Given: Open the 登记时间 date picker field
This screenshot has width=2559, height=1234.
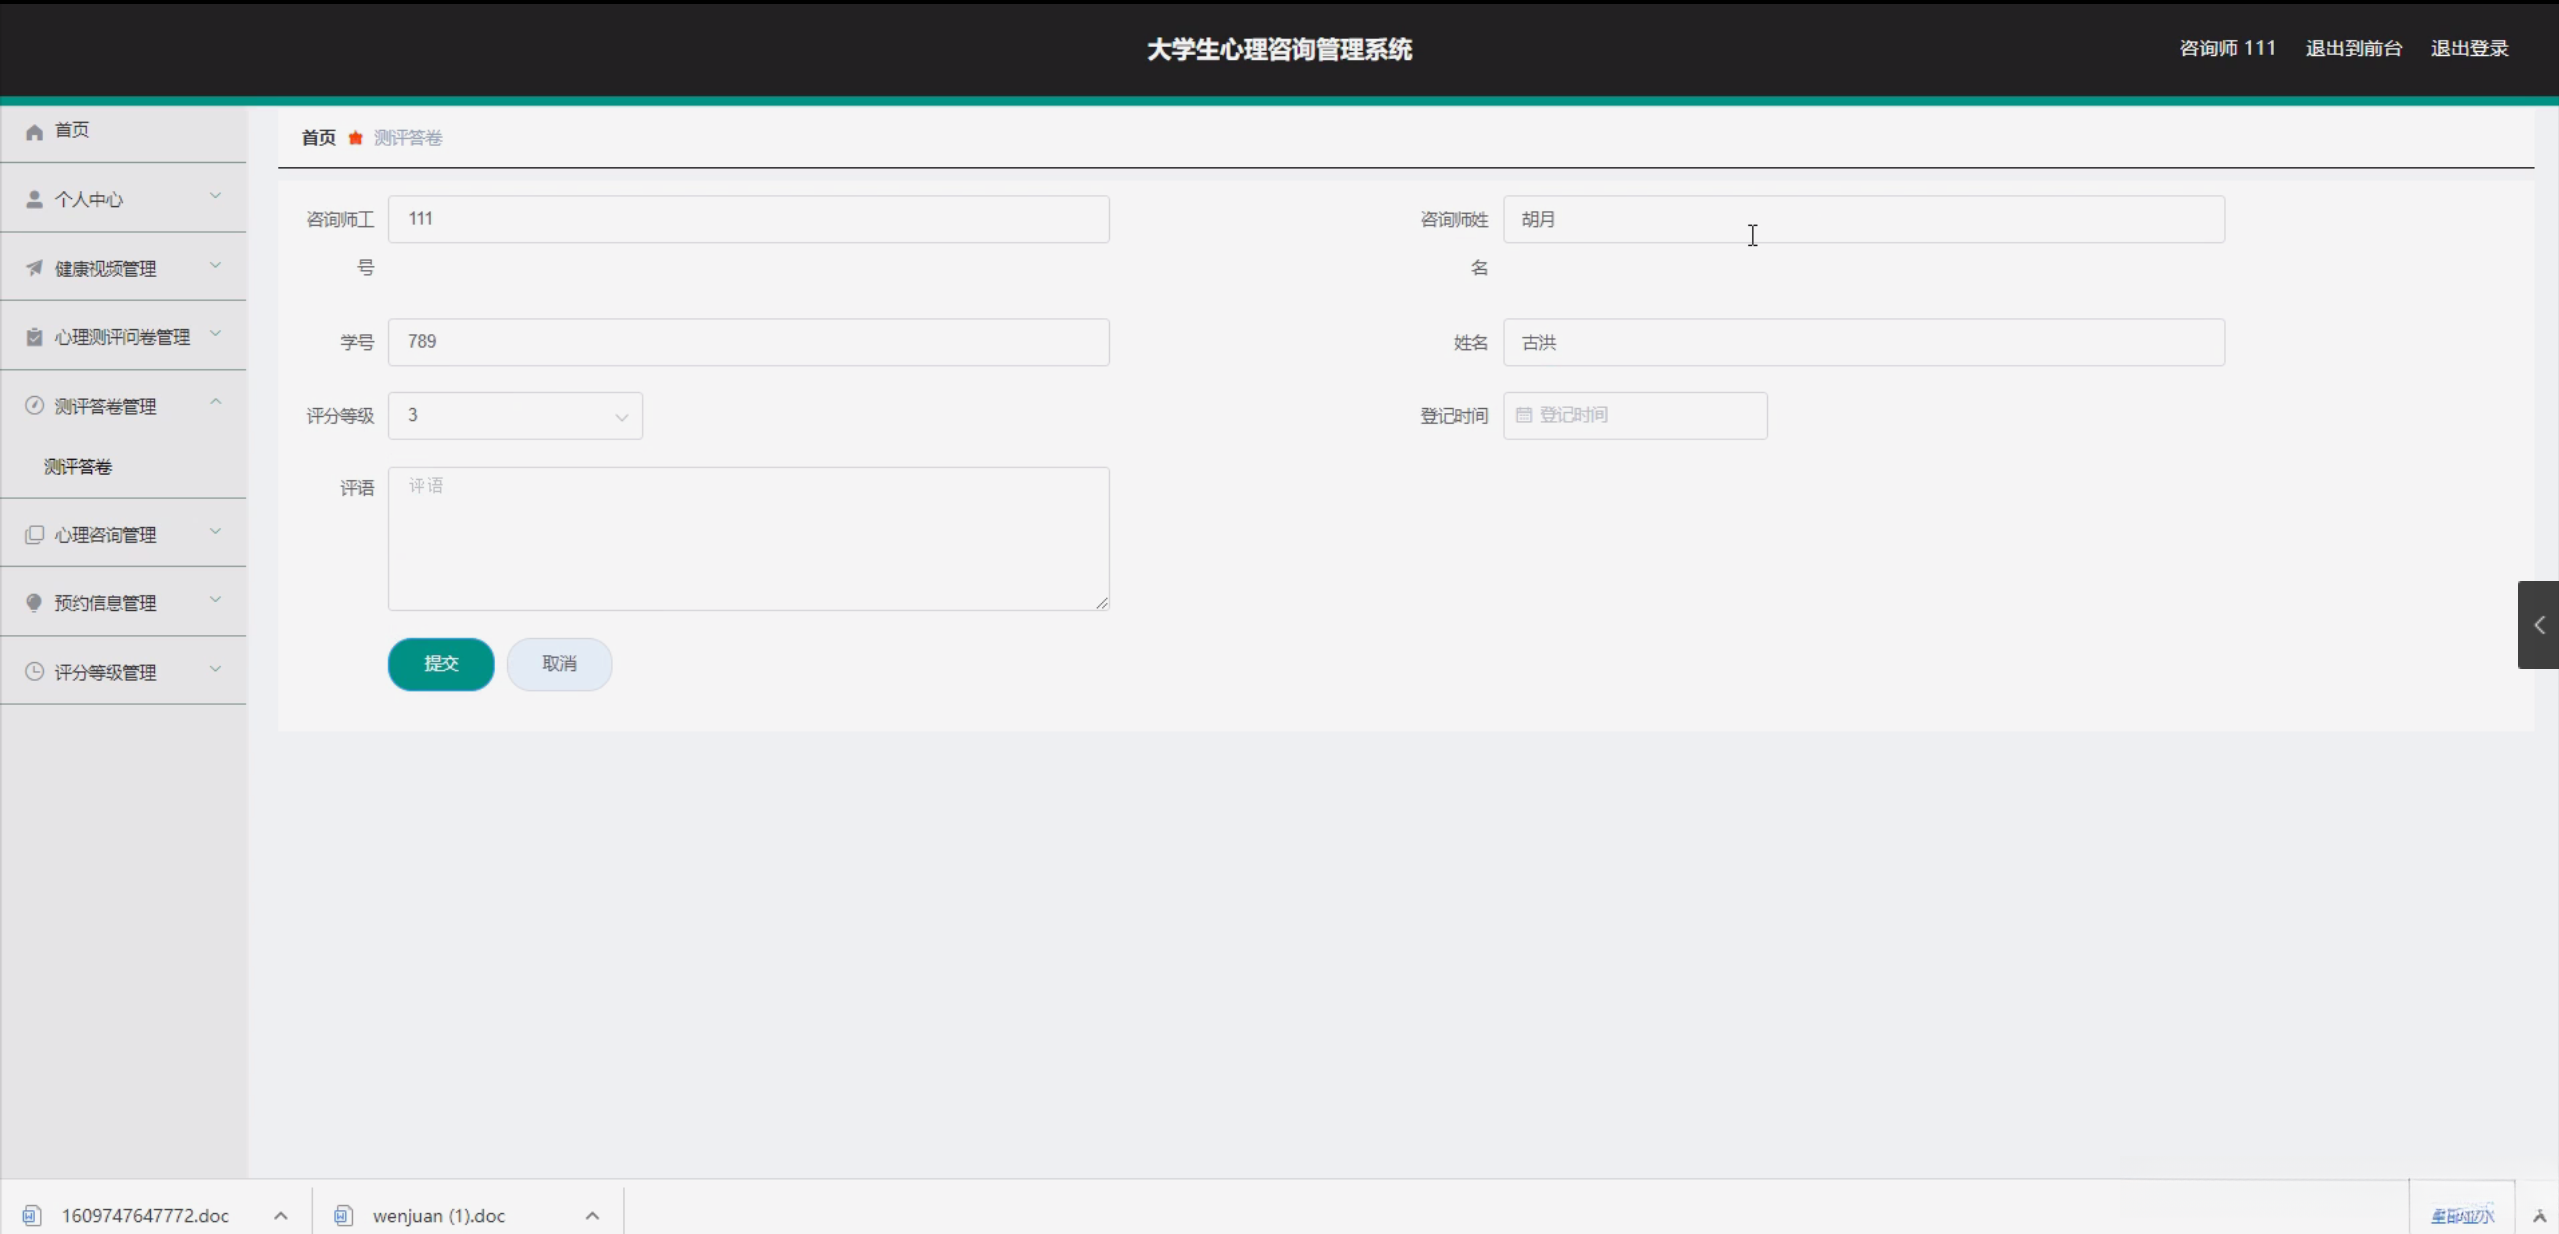Looking at the screenshot, I should pos(1635,416).
